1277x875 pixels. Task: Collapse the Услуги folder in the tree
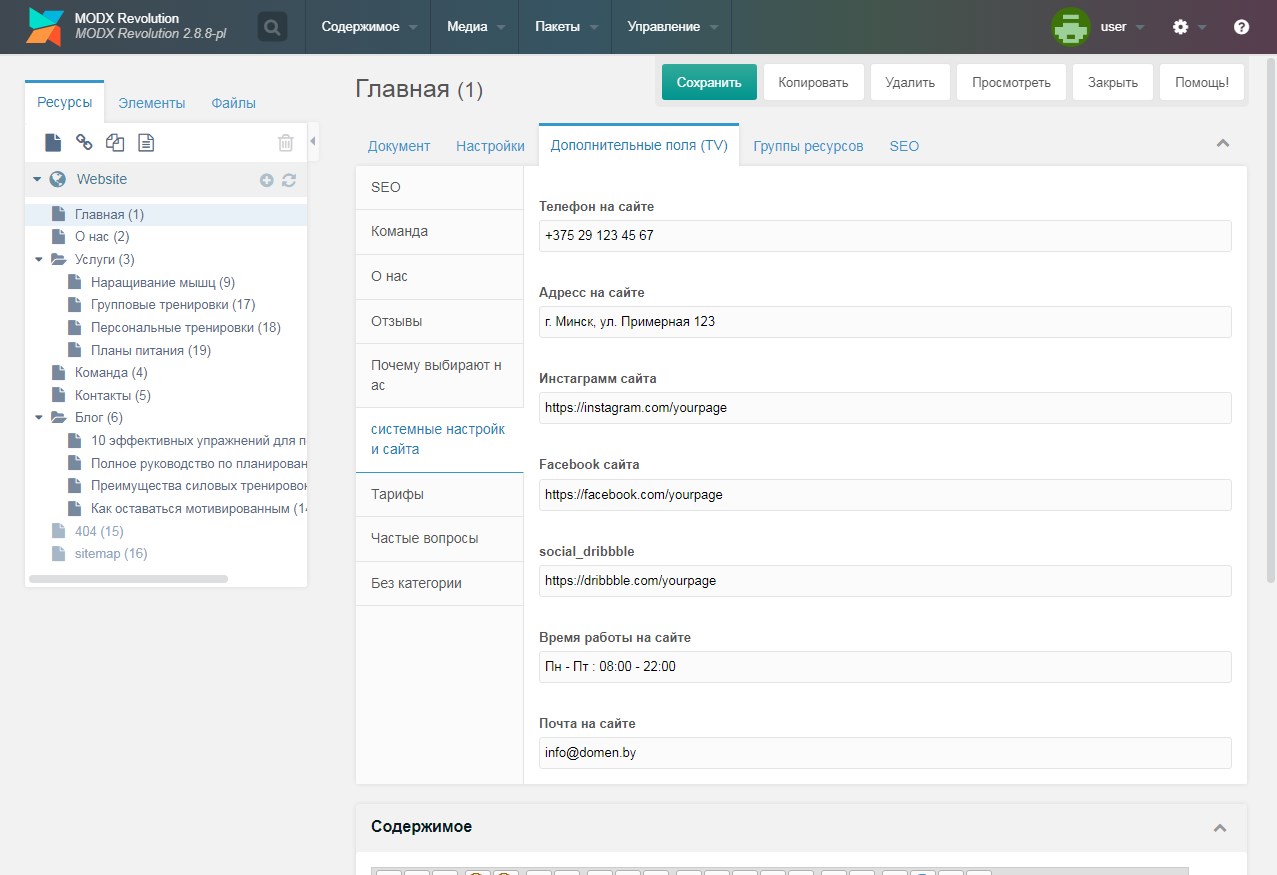click(39, 260)
